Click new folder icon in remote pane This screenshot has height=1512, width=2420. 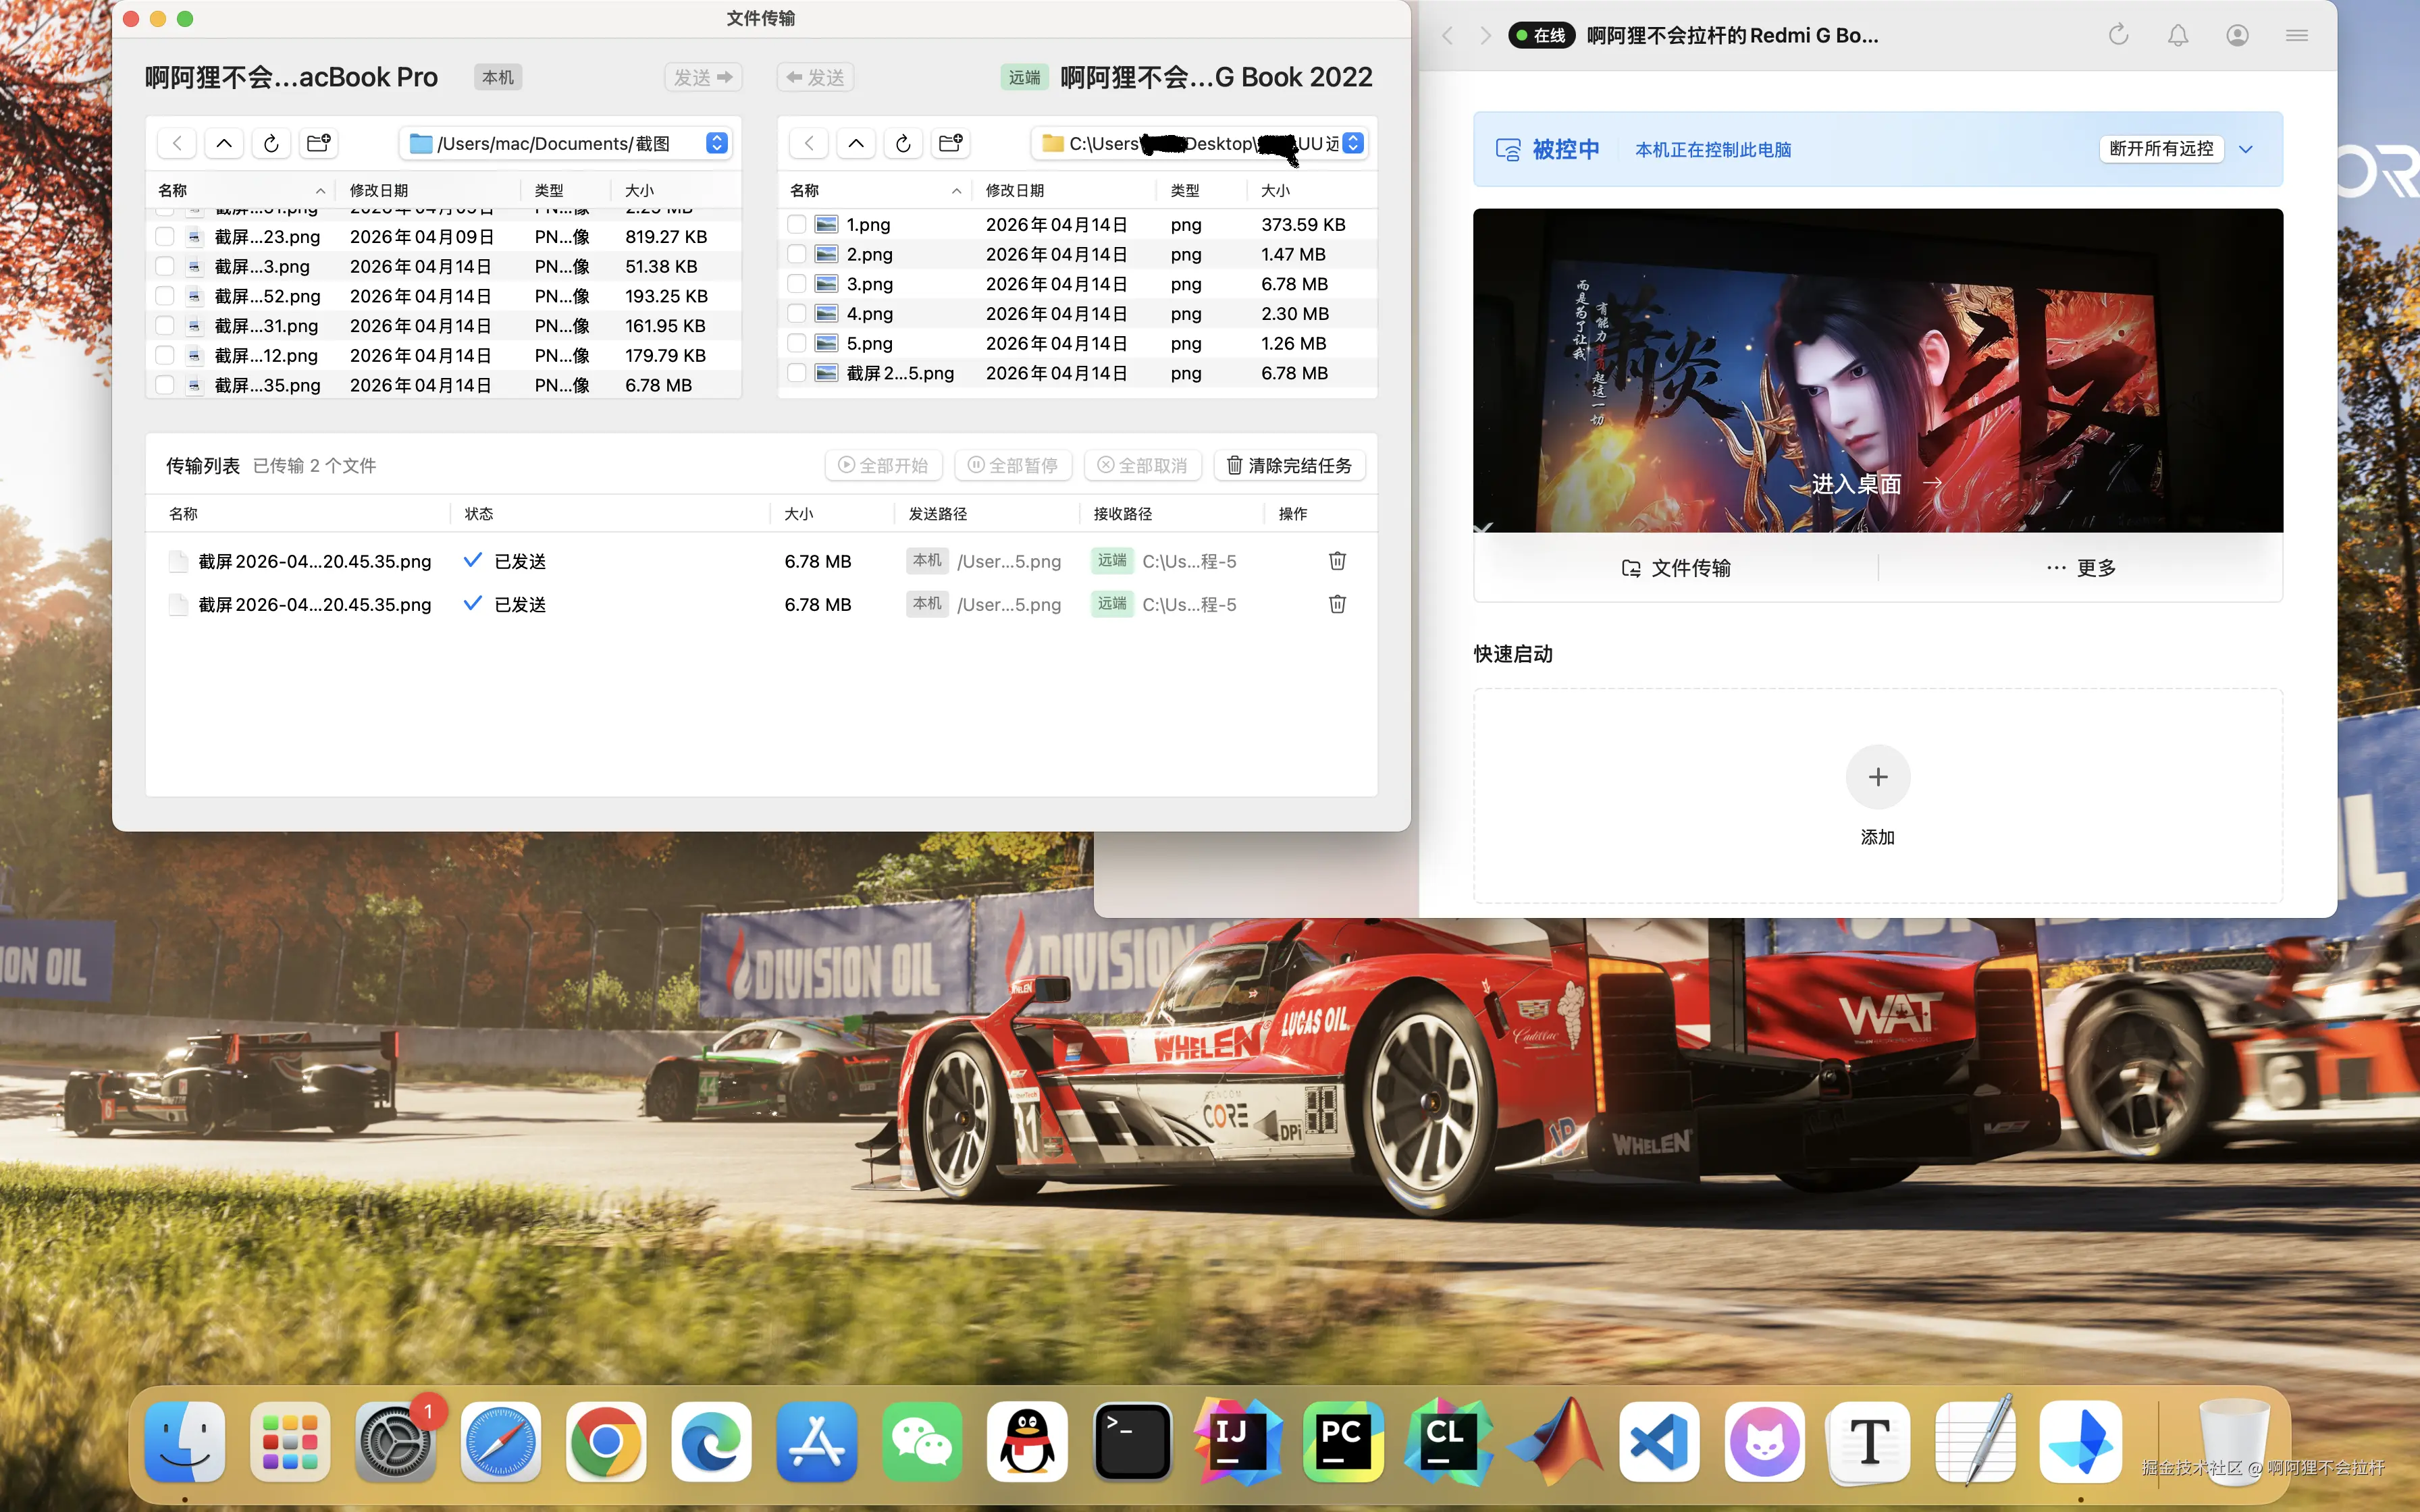click(951, 143)
